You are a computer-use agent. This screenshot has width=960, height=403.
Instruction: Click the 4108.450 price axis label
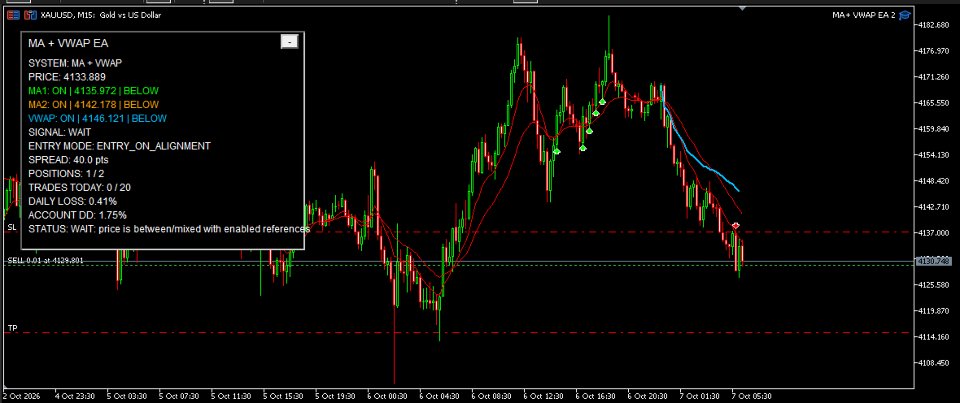pyautogui.click(x=934, y=363)
